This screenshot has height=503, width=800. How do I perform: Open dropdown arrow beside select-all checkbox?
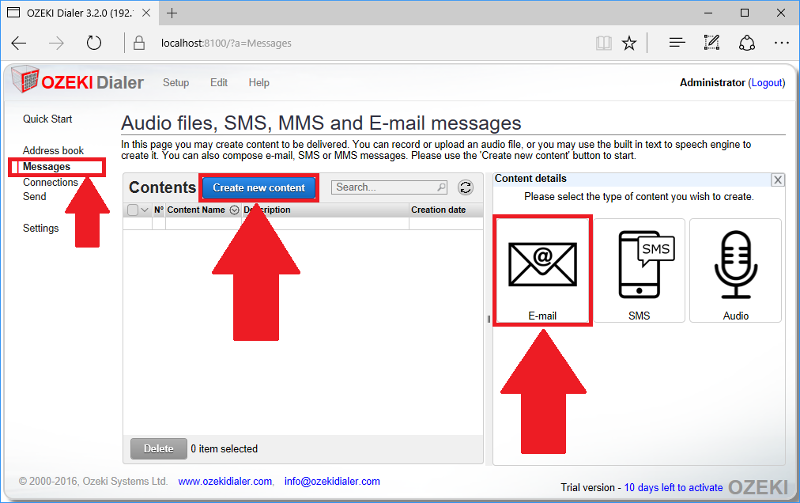[144, 210]
